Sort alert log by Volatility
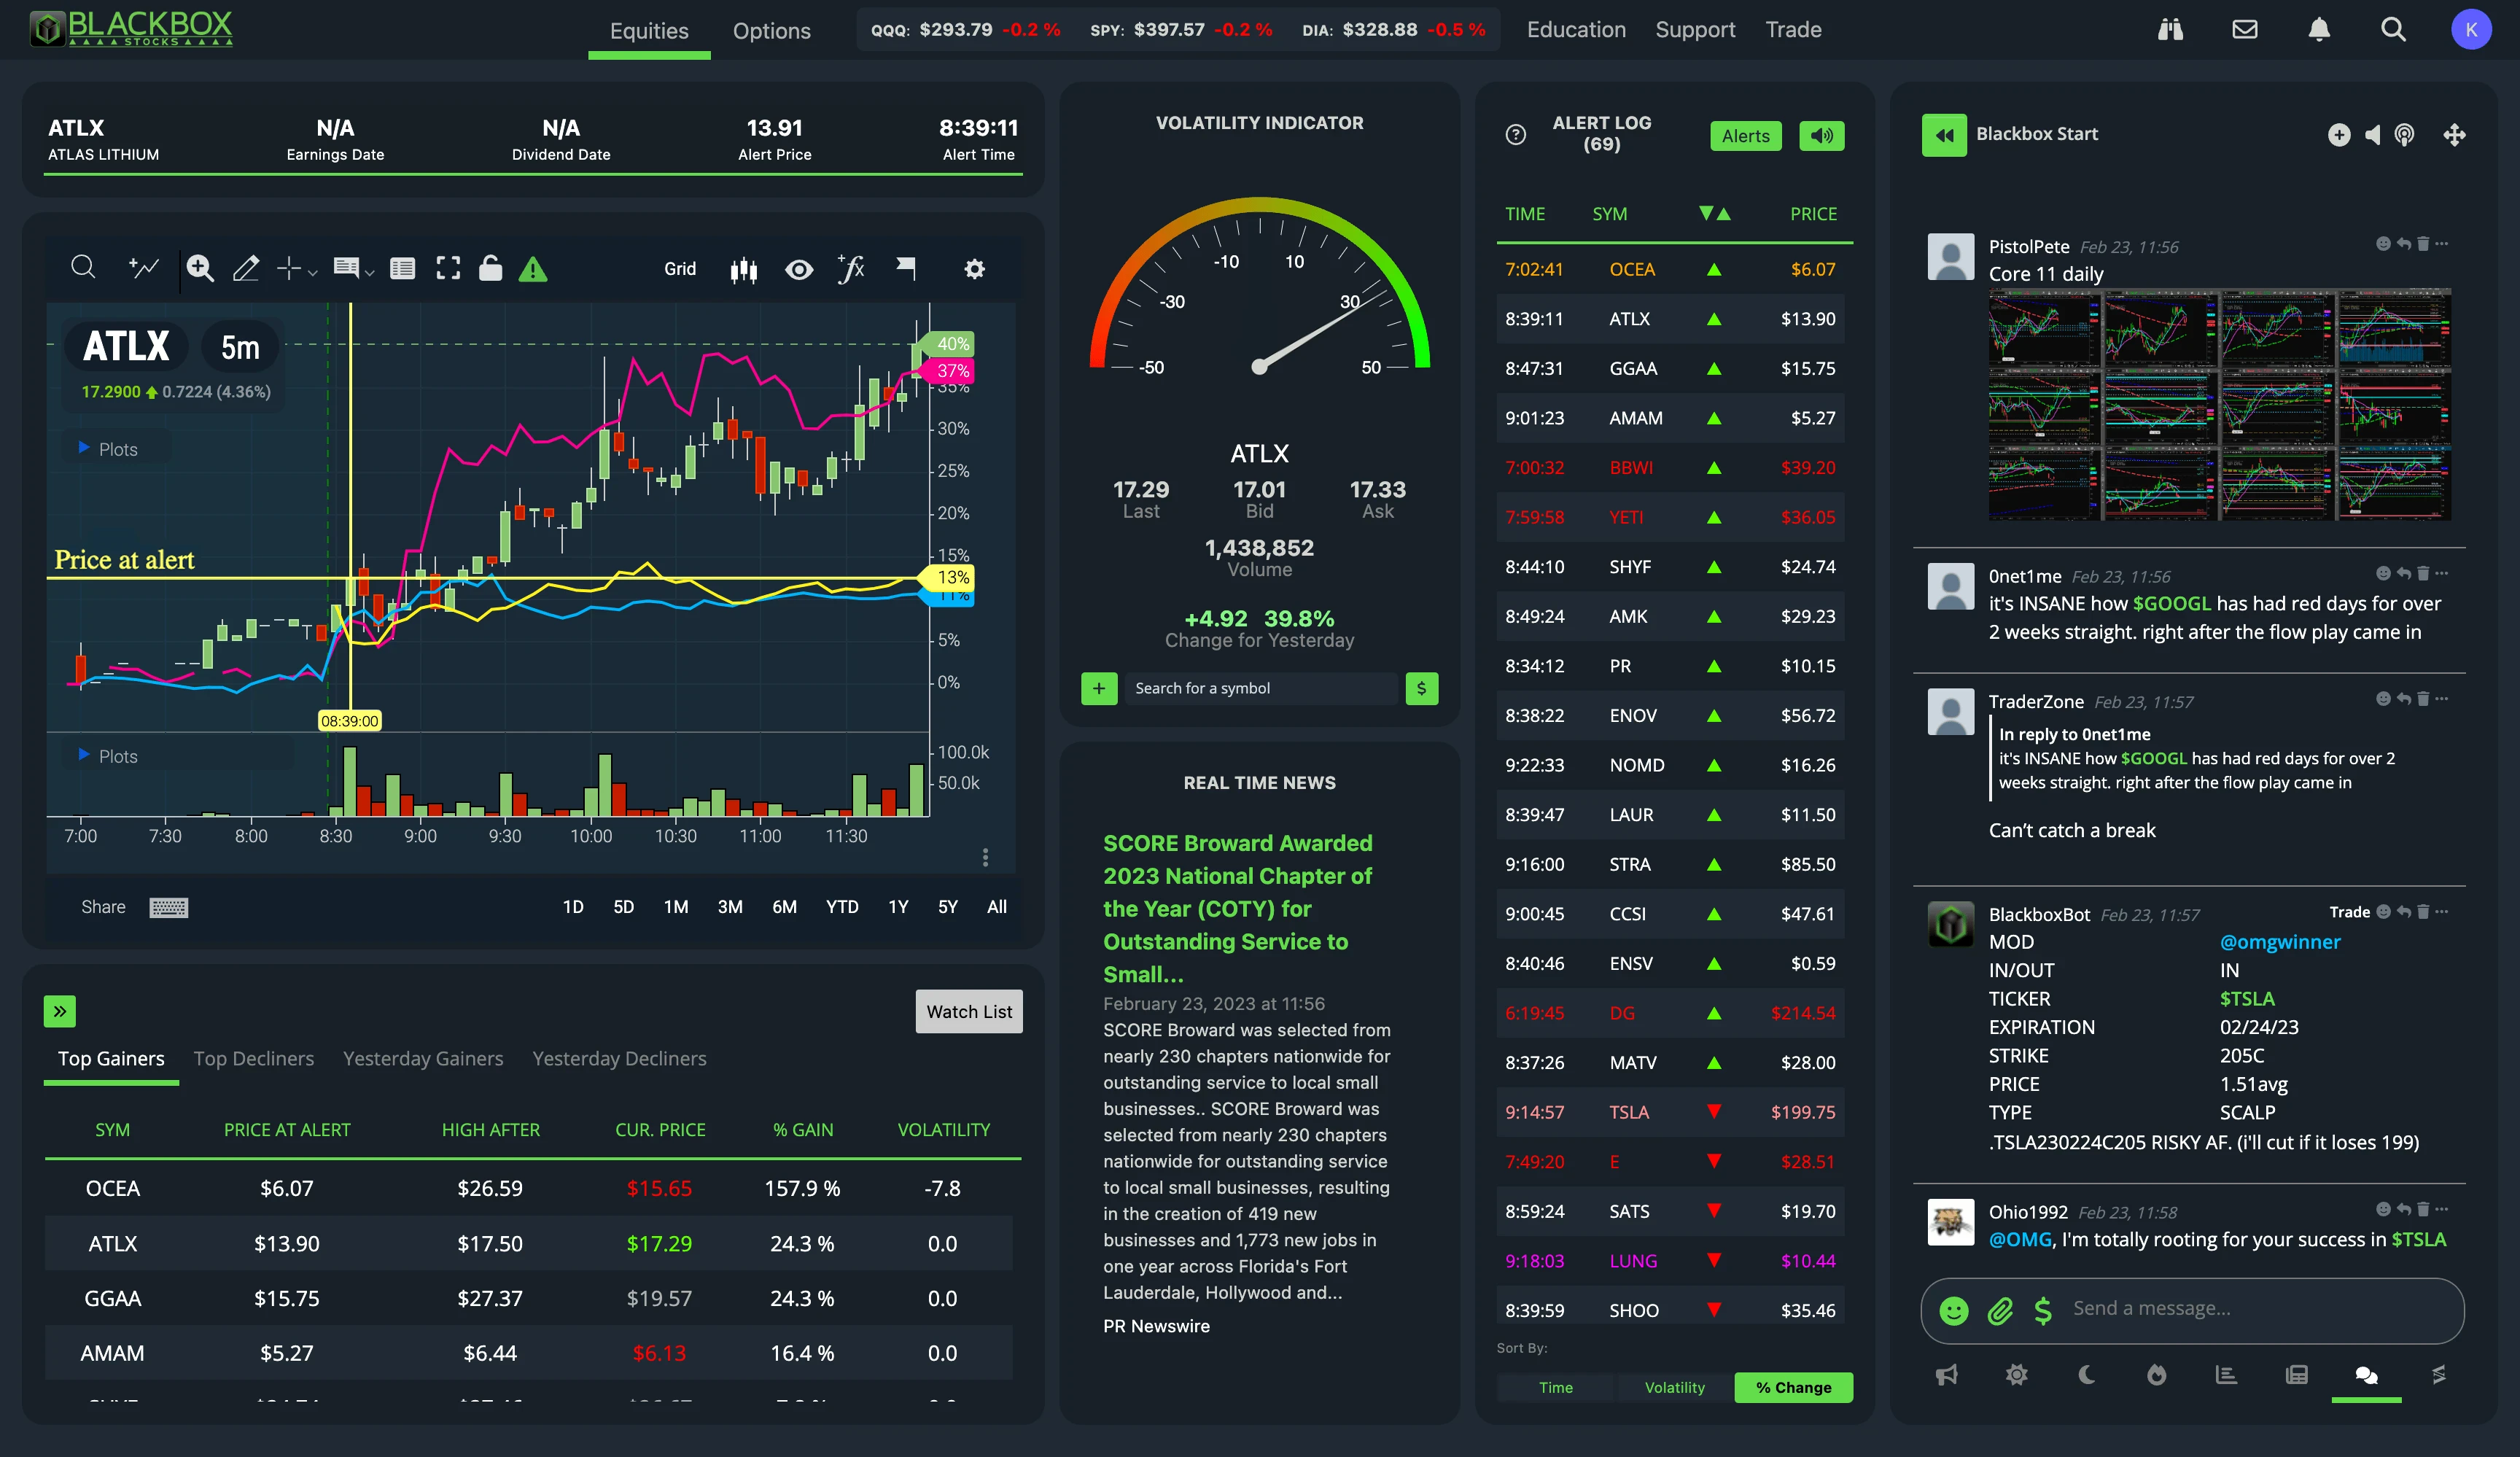Viewport: 2520px width, 1457px height. pos(1674,1387)
